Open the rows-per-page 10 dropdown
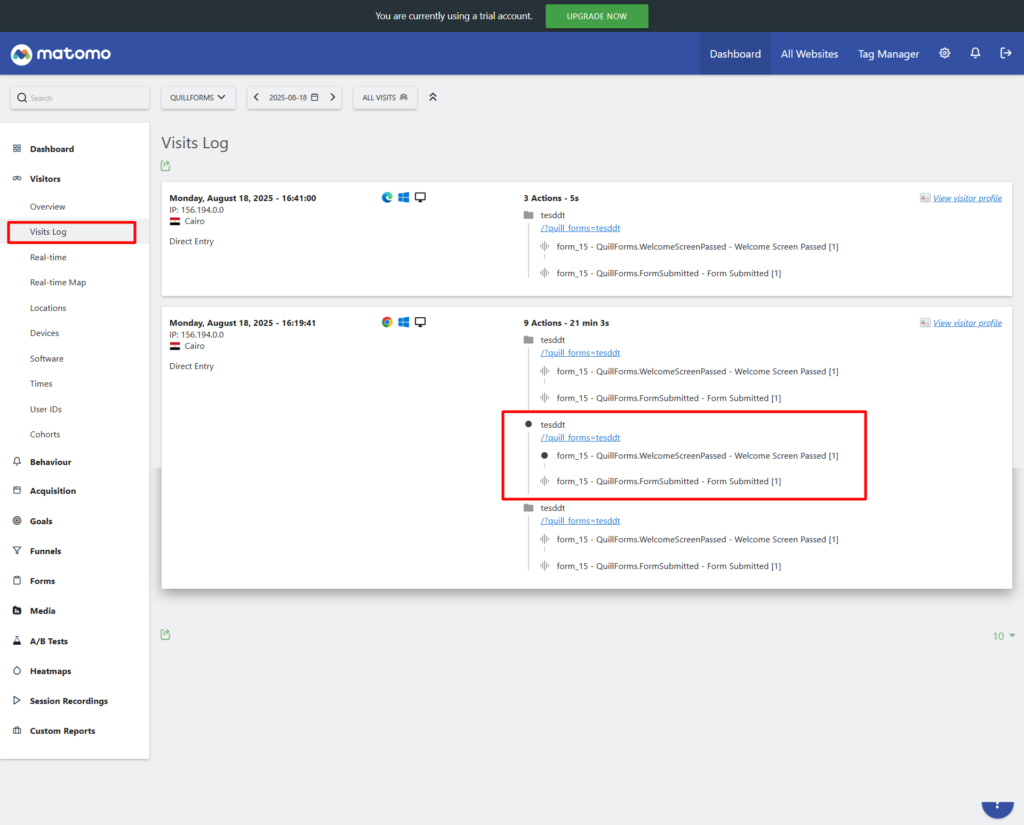1024x825 pixels. click(1004, 636)
